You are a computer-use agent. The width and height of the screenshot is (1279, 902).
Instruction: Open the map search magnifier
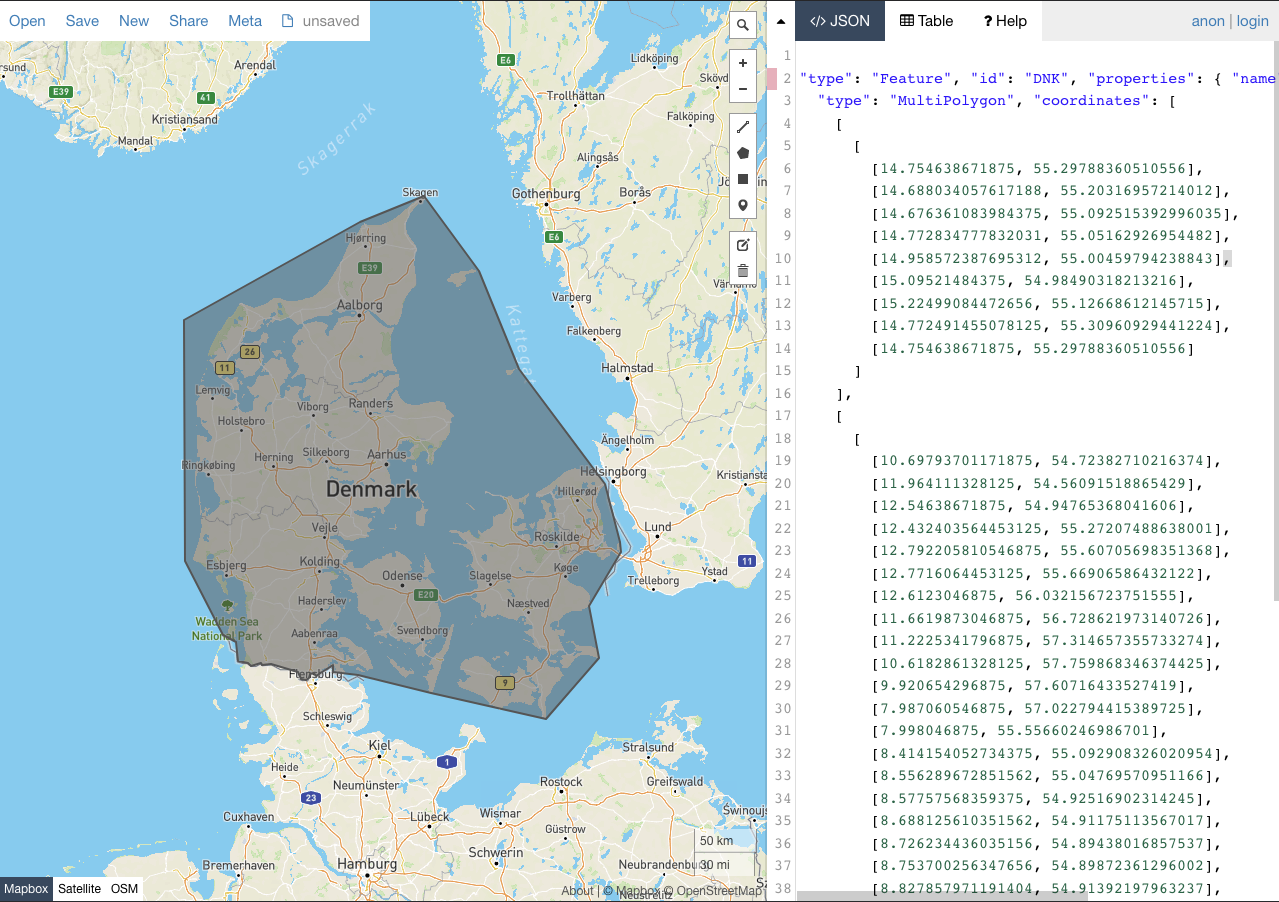742,25
